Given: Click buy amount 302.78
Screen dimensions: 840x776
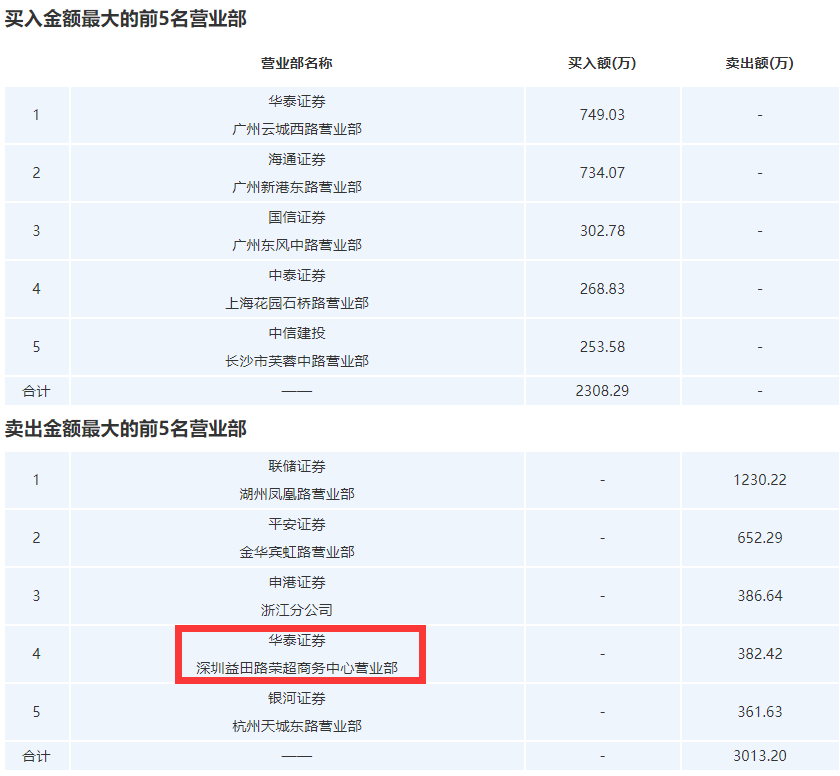Looking at the screenshot, I should coord(602,231).
